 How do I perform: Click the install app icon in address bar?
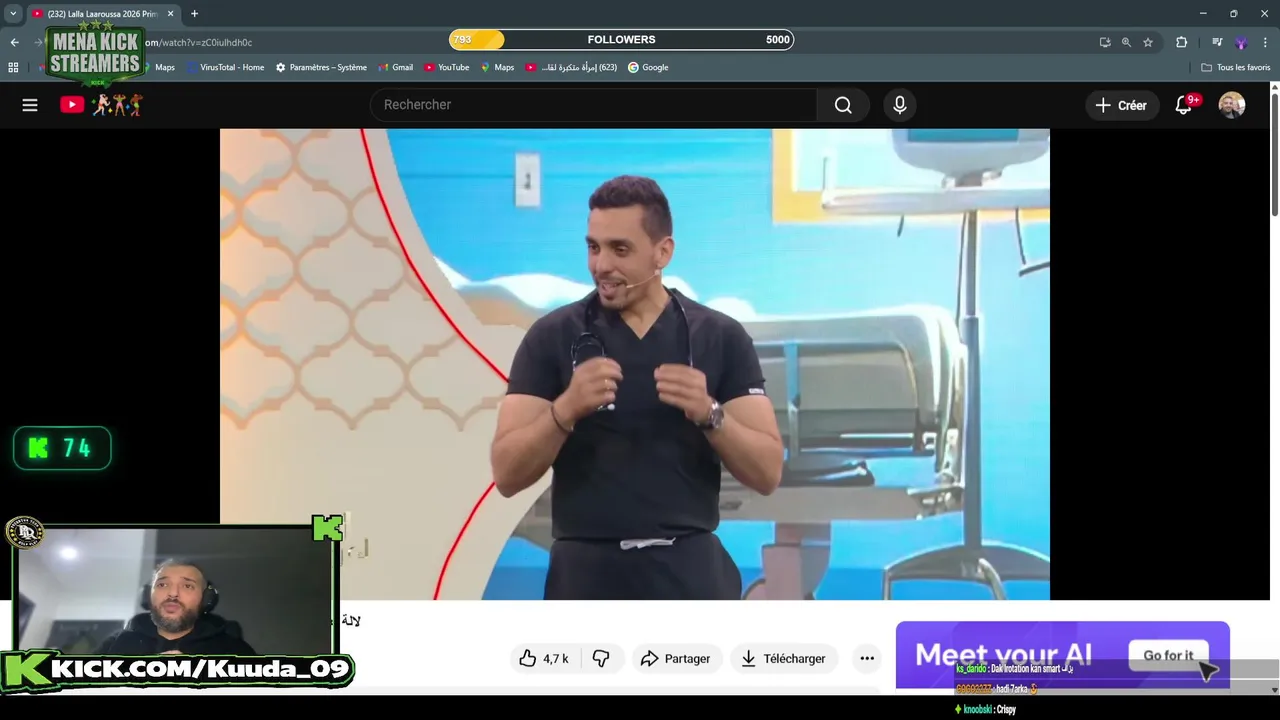[x=1105, y=42]
